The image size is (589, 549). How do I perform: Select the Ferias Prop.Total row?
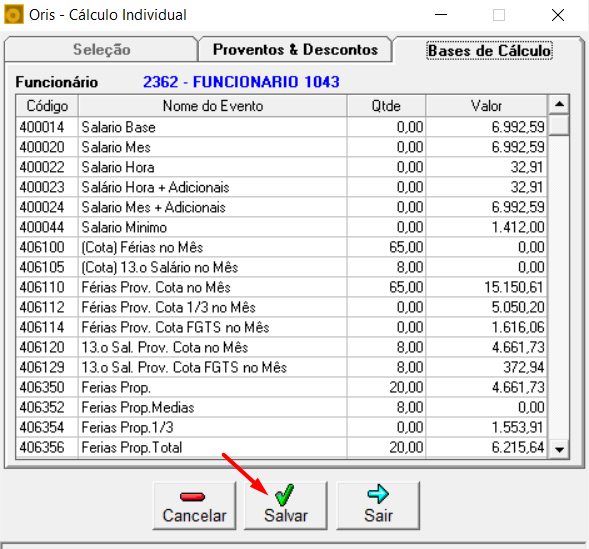click(x=281, y=448)
